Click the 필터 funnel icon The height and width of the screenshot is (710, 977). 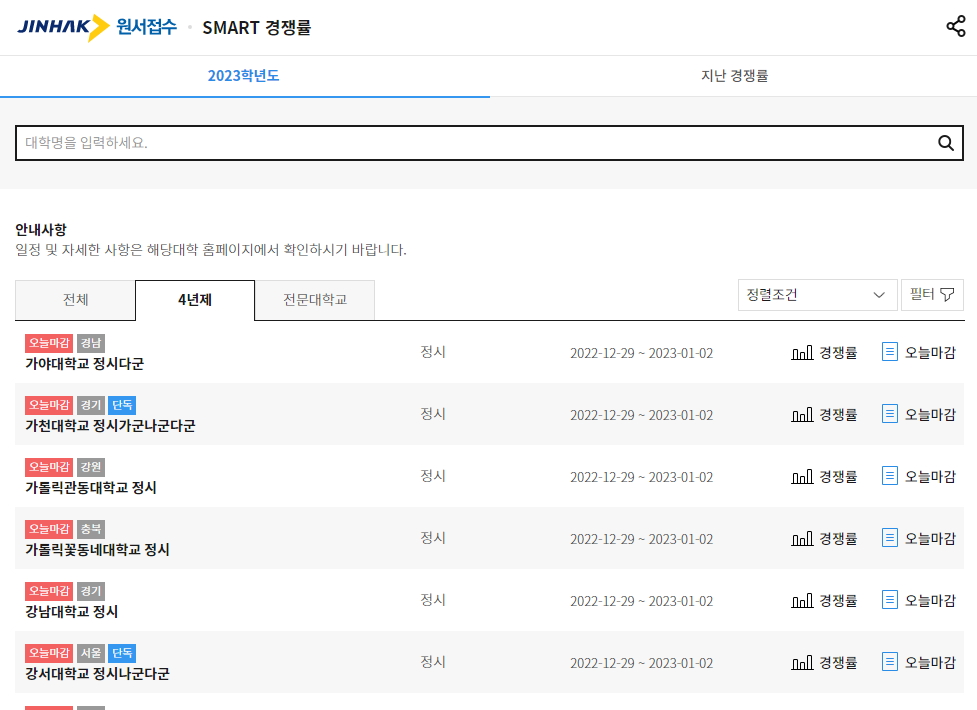pos(946,294)
